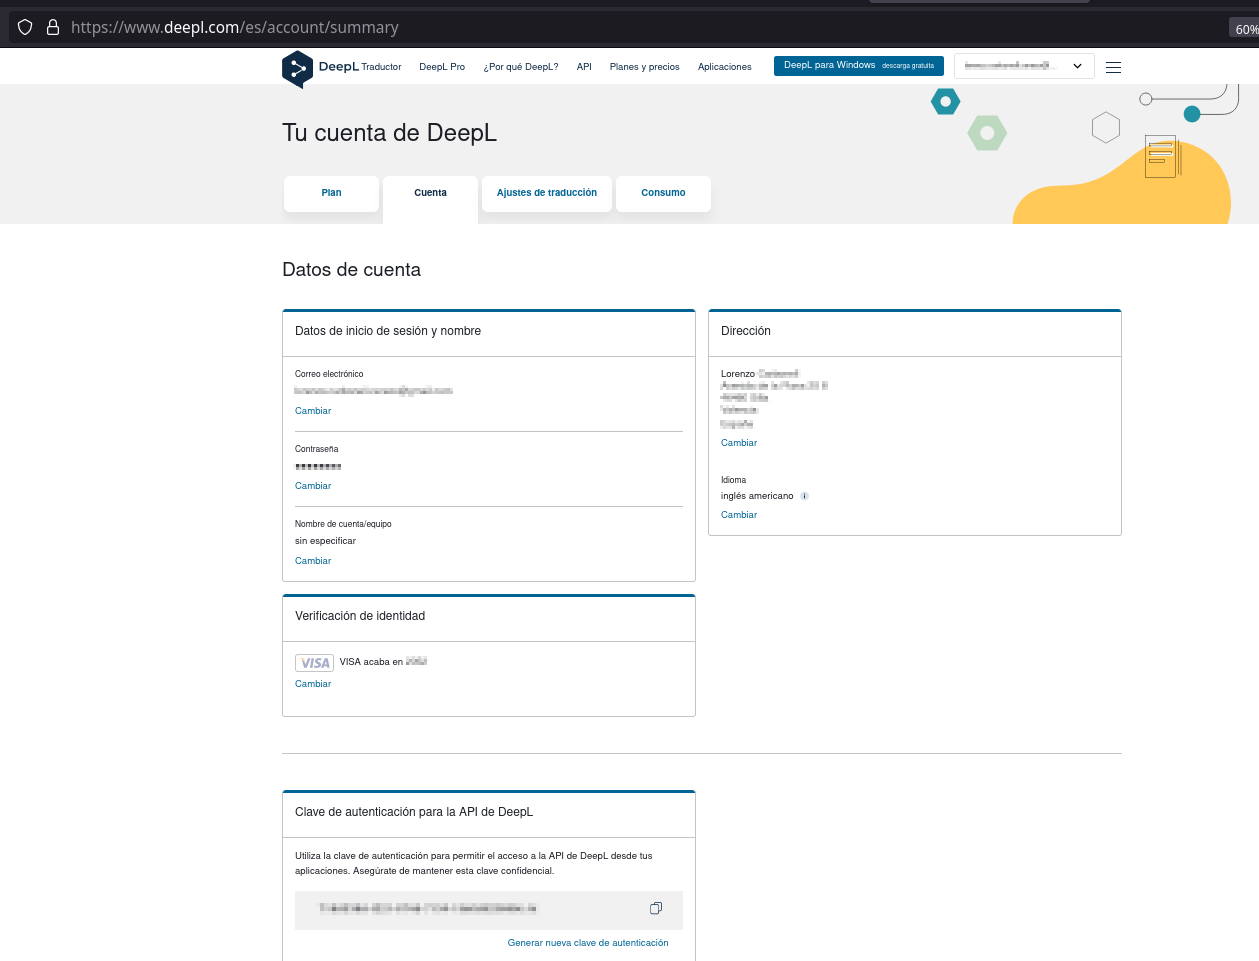Click 'Datos de inicio de sesión y nombre' heading
This screenshot has width=1259, height=961.
388,331
